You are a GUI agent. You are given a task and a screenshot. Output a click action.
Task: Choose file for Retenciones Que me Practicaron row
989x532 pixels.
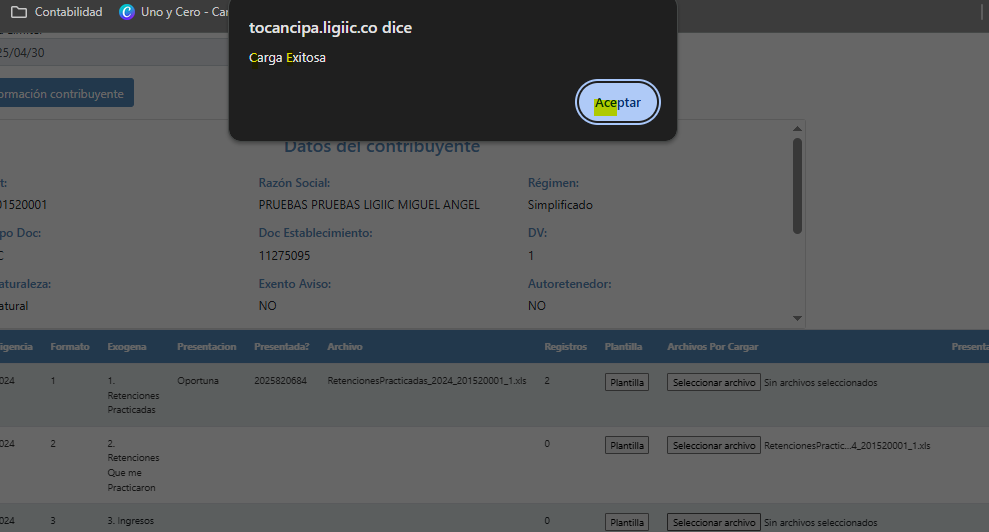tap(713, 446)
